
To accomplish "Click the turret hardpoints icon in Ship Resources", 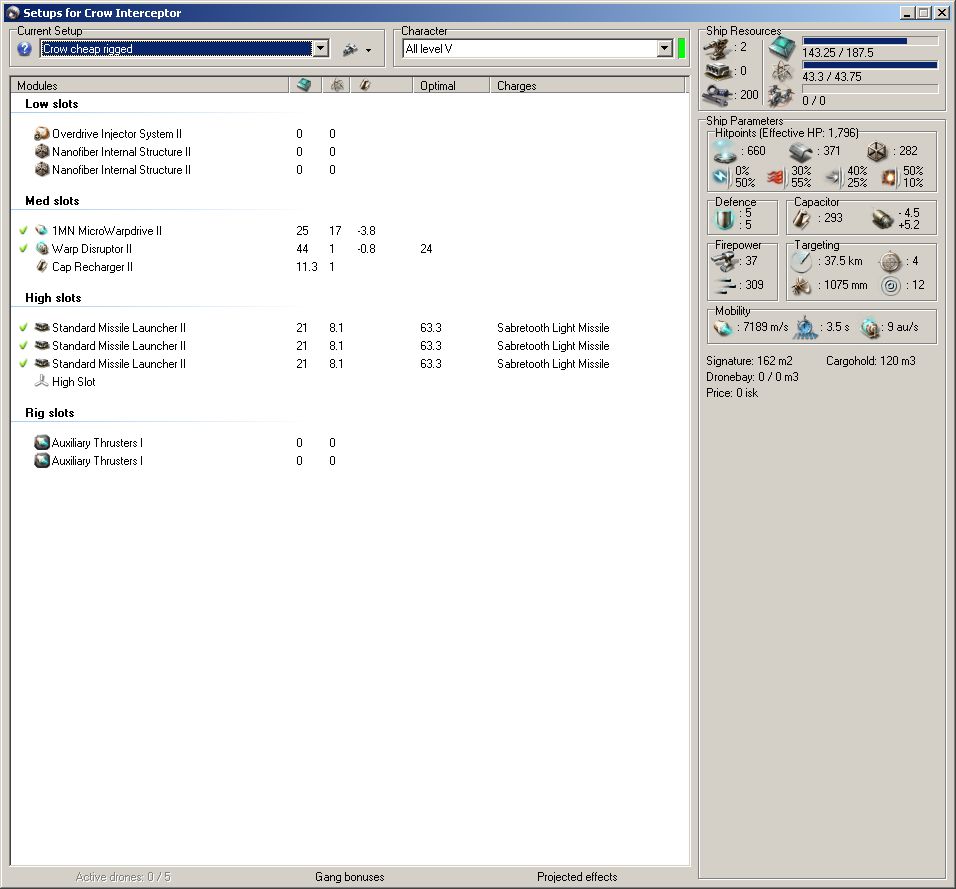I will (x=718, y=48).
